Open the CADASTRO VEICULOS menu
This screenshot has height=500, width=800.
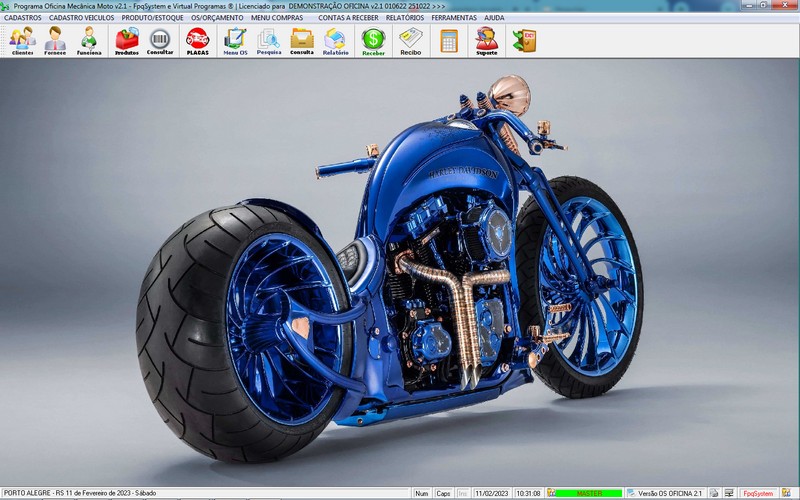tap(82, 18)
